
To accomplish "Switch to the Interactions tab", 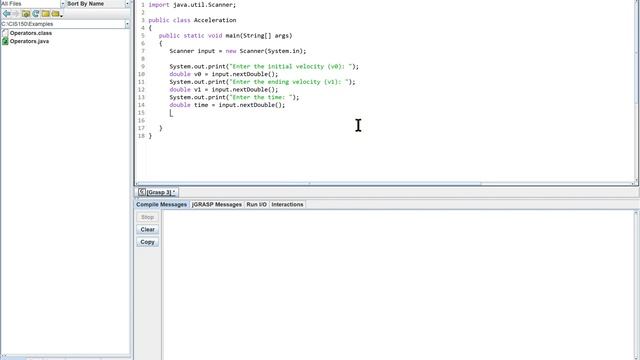I will point(287,204).
